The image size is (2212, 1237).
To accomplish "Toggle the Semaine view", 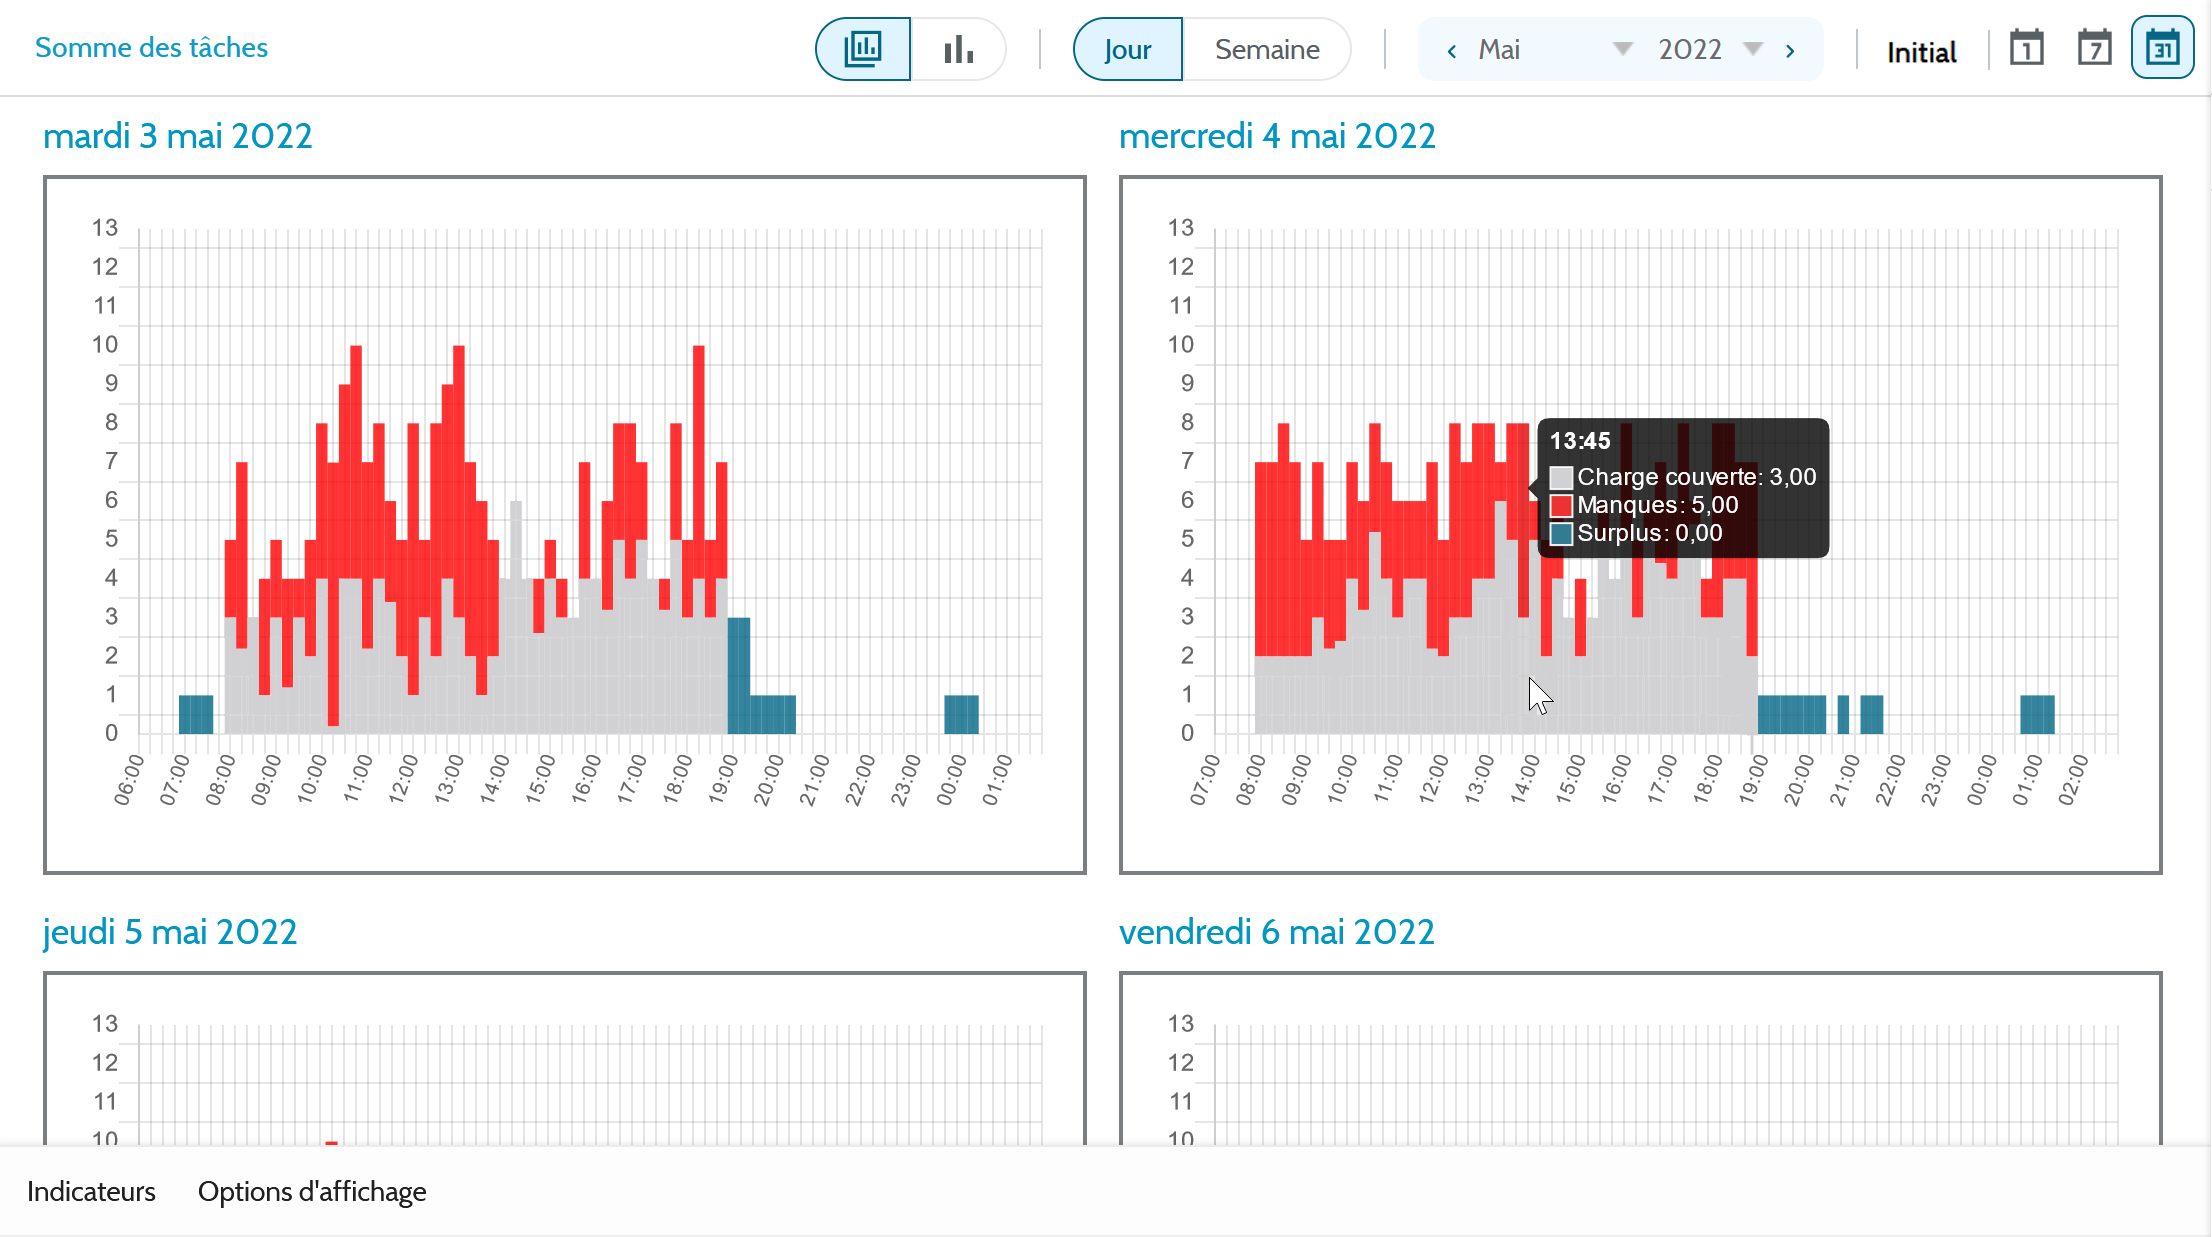I will (x=1267, y=49).
